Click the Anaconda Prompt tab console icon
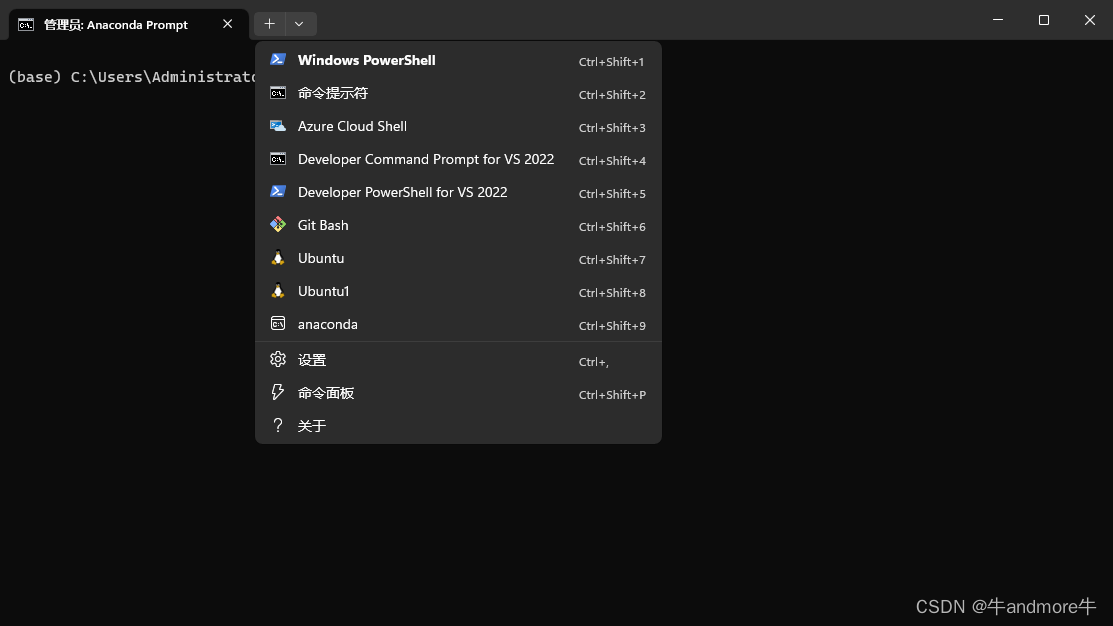Image resolution: width=1113 pixels, height=626 pixels. click(26, 25)
